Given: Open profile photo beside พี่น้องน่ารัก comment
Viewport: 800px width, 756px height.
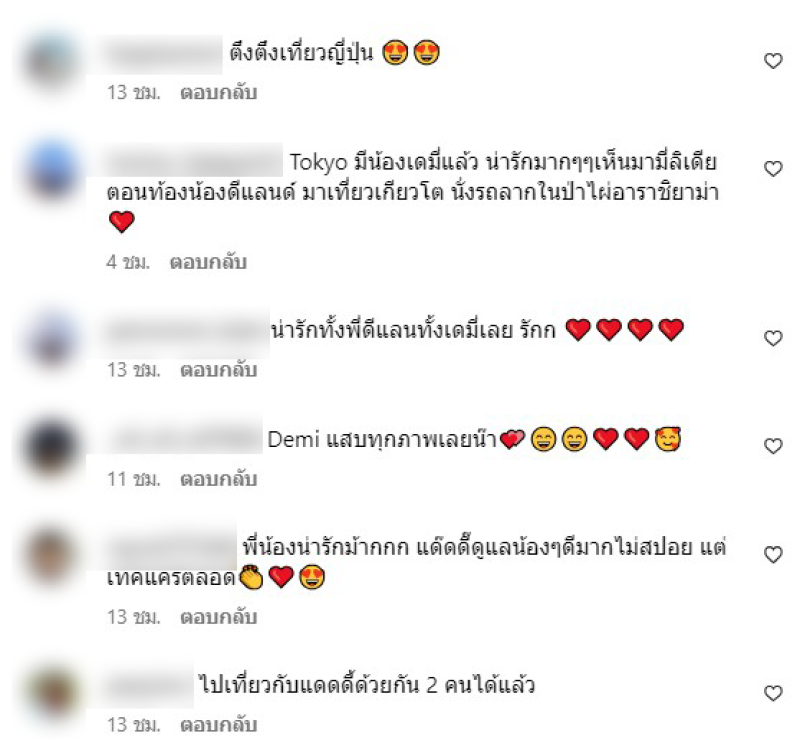Looking at the screenshot, I should click(x=51, y=555).
